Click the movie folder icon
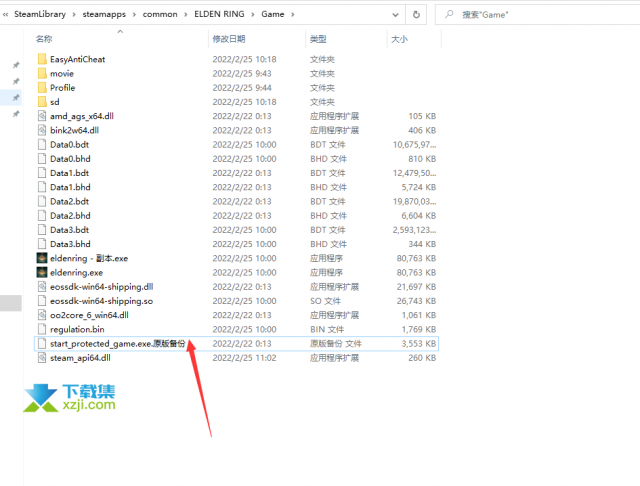 [42, 73]
